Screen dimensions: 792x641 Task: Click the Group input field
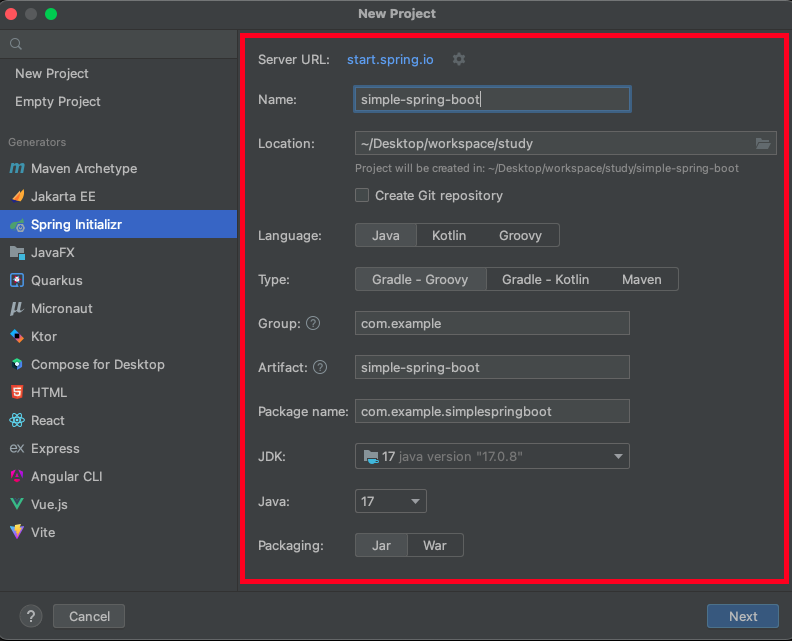[492, 323]
